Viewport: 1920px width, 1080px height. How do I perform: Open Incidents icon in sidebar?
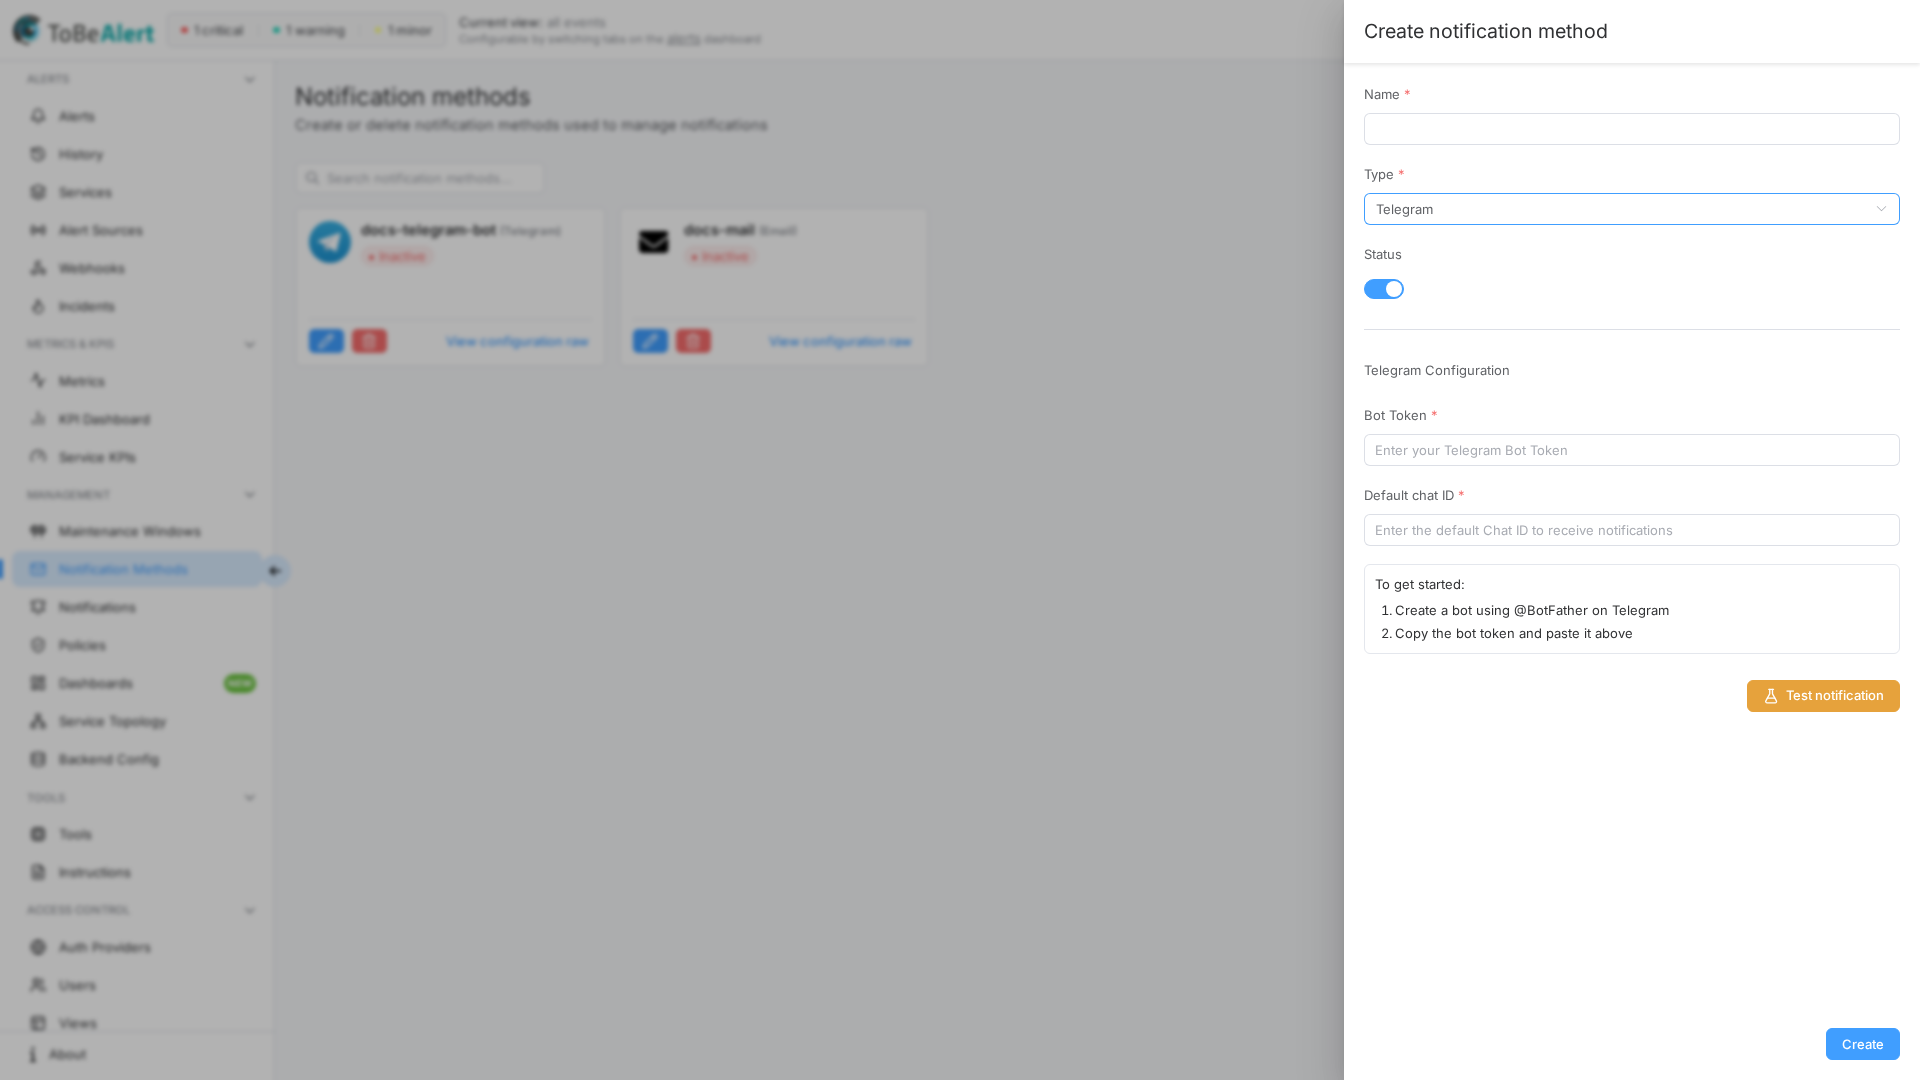[38, 306]
